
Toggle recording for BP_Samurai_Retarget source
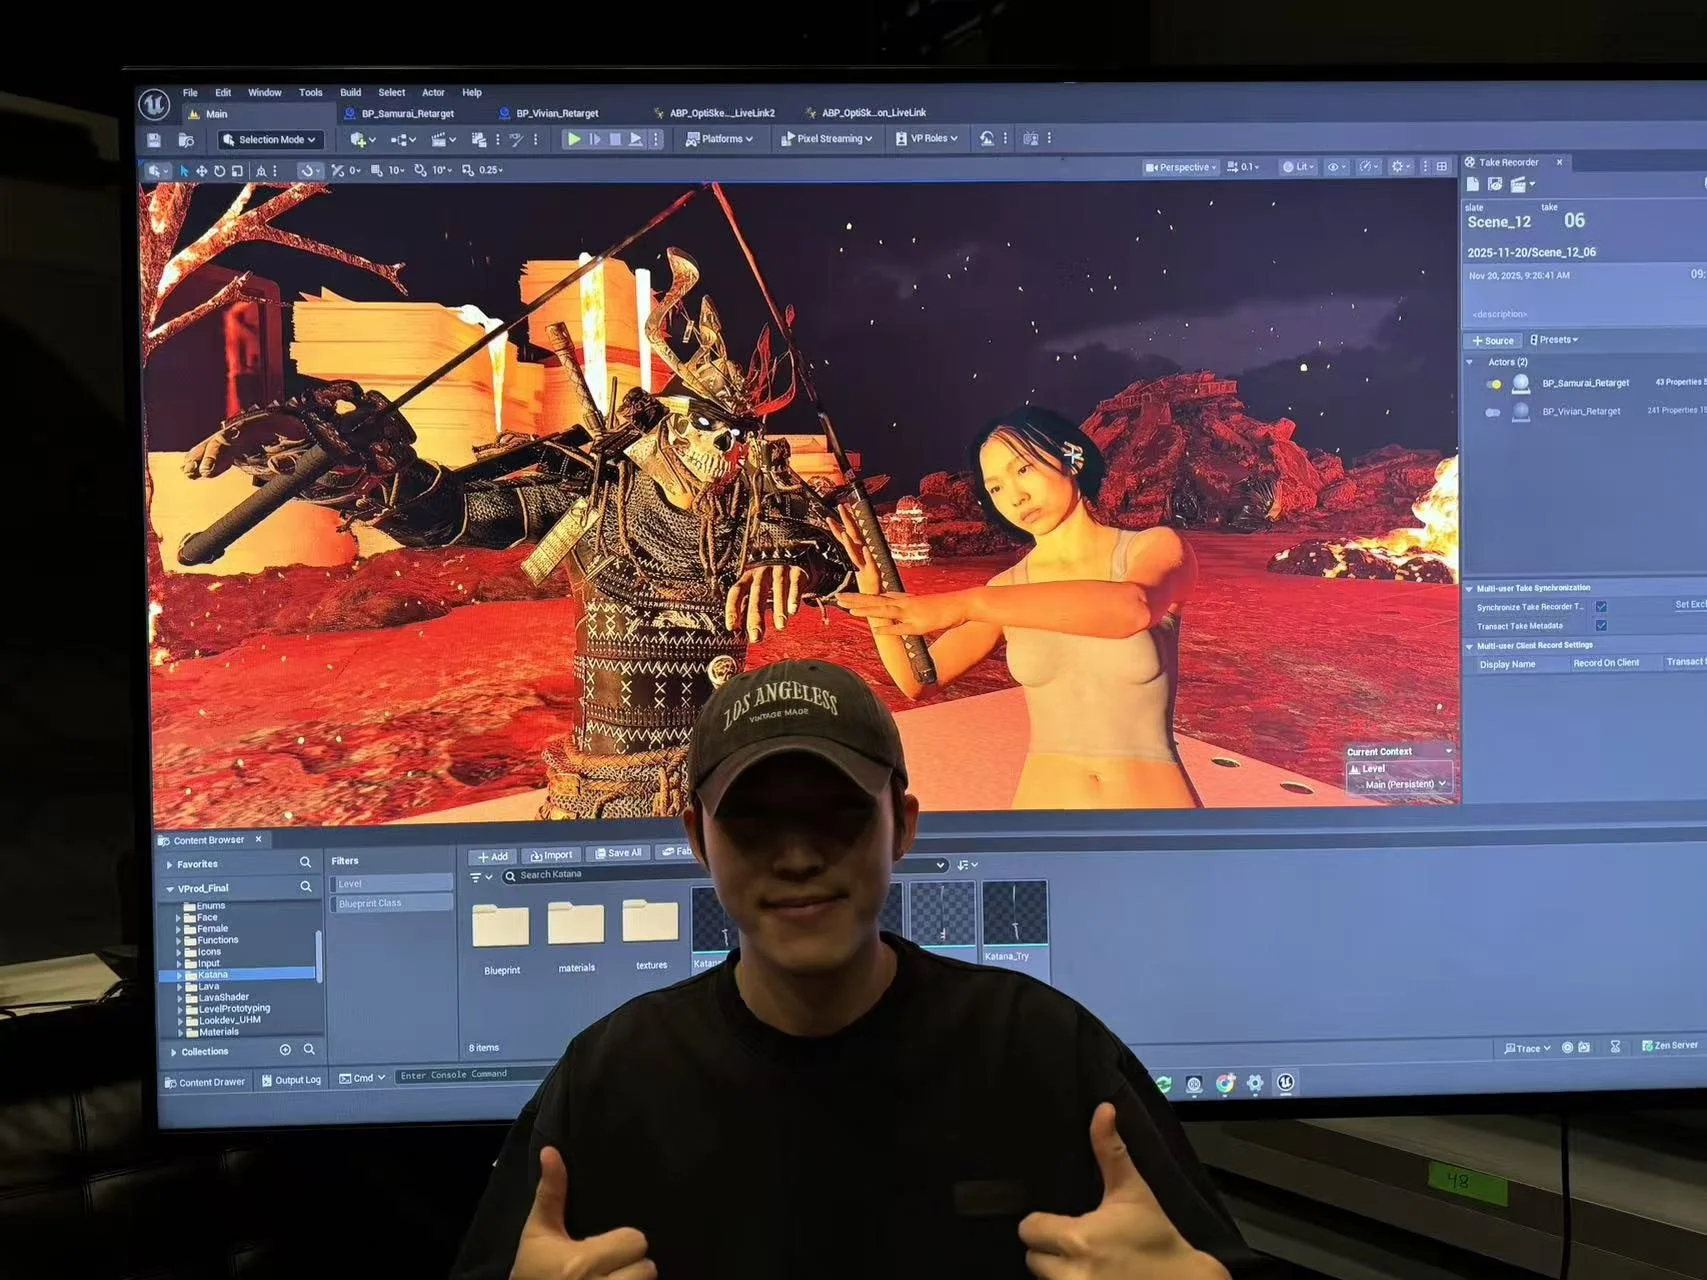[x=1493, y=385]
